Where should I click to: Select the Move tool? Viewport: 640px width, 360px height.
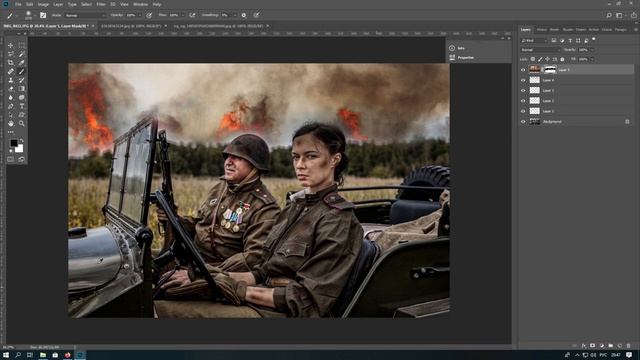[11, 45]
